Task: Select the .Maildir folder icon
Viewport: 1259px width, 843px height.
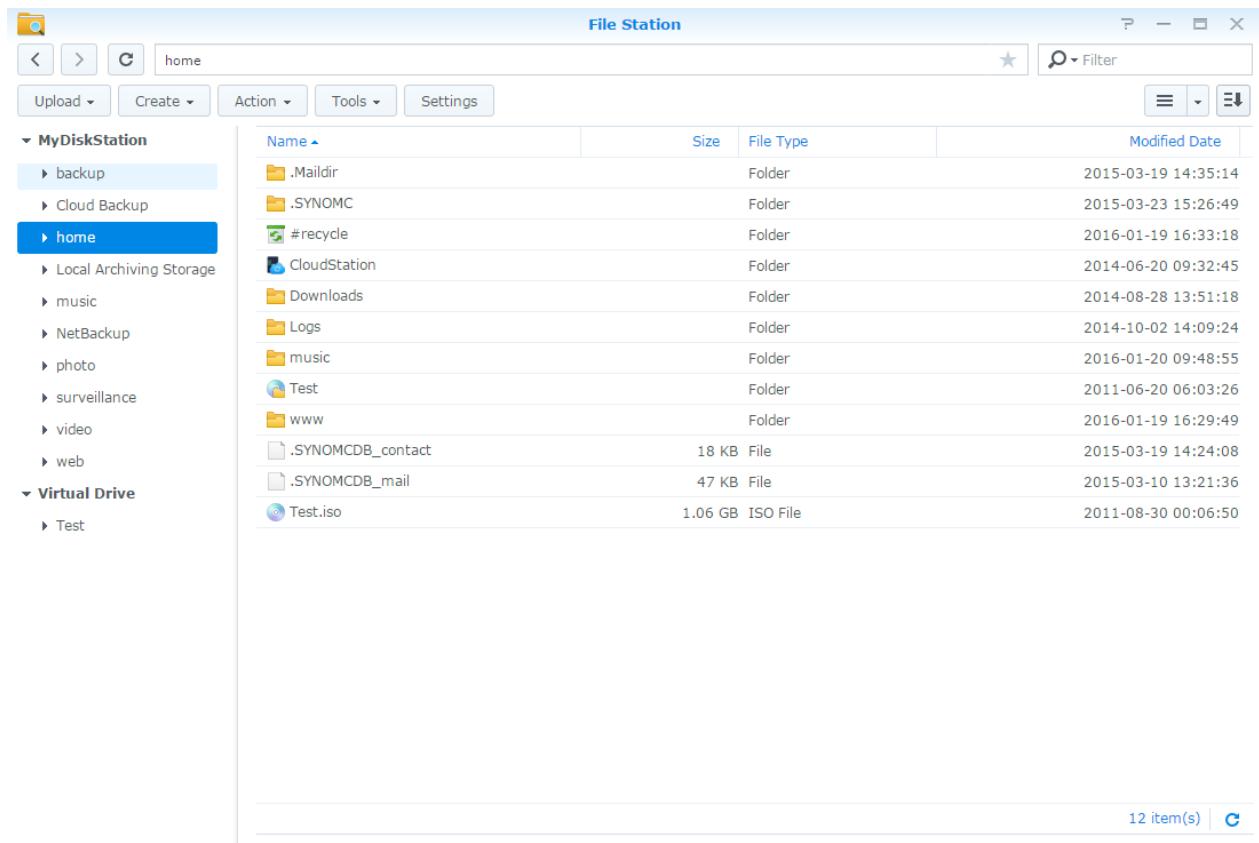Action: point(276,173)
